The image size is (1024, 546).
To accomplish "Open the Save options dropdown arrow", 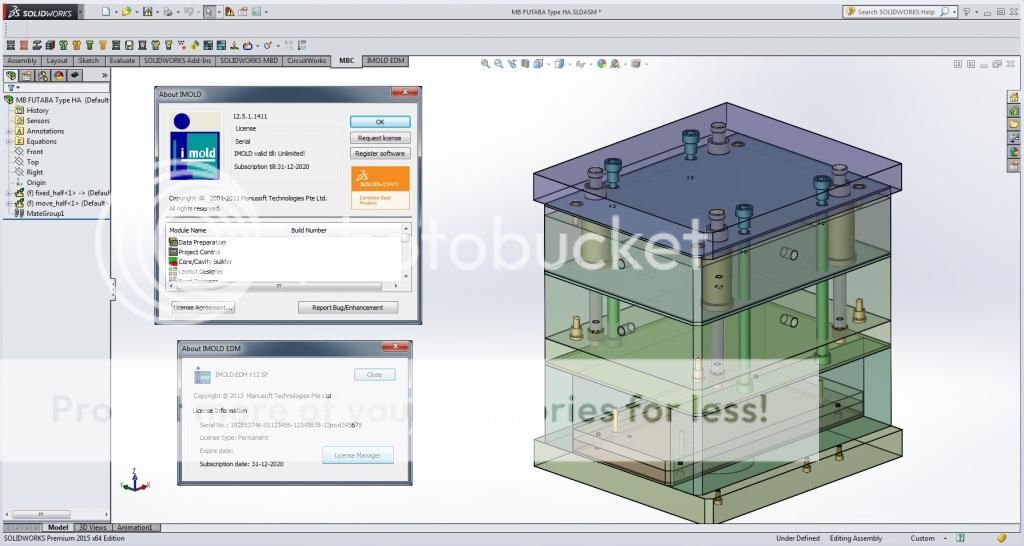I will (157, 12).
